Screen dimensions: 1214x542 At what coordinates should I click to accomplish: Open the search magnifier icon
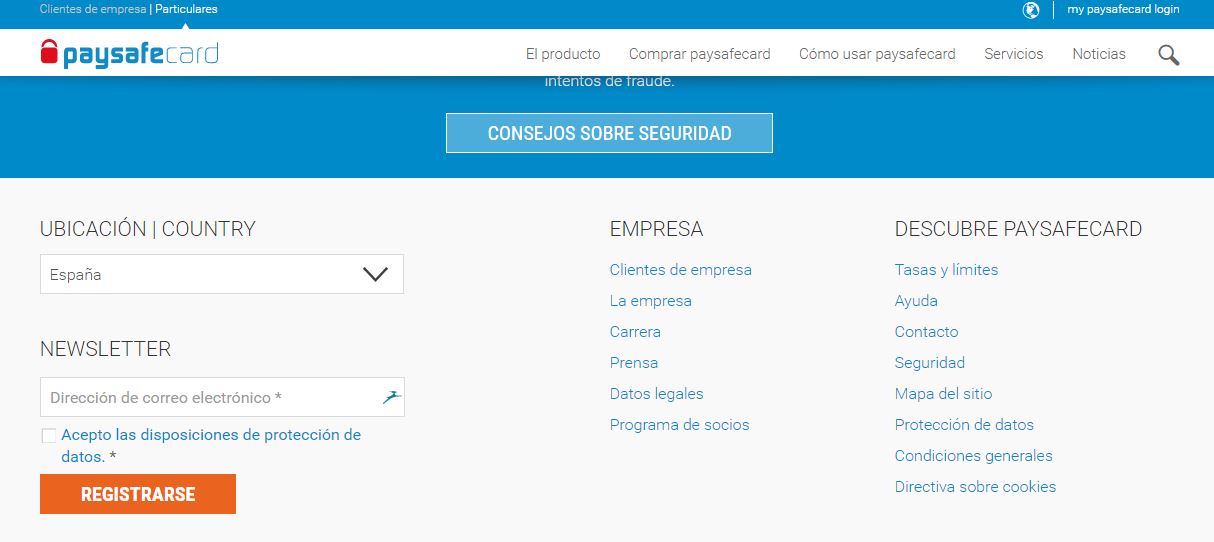coord(1168,55)
